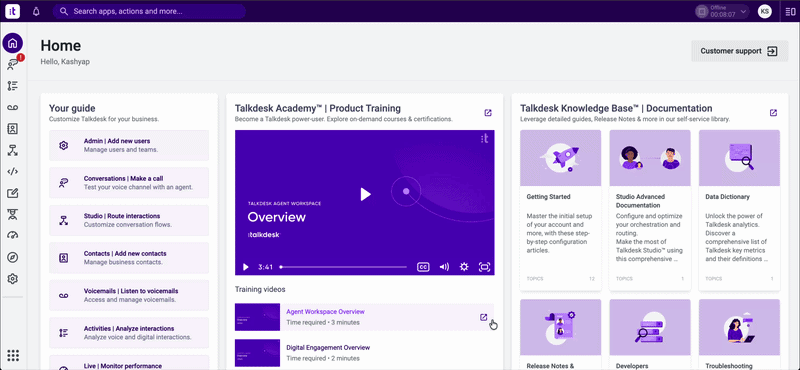800x370 pixels.
Task: Open Studio Advanced Documentation card
Action: (650, 210)
